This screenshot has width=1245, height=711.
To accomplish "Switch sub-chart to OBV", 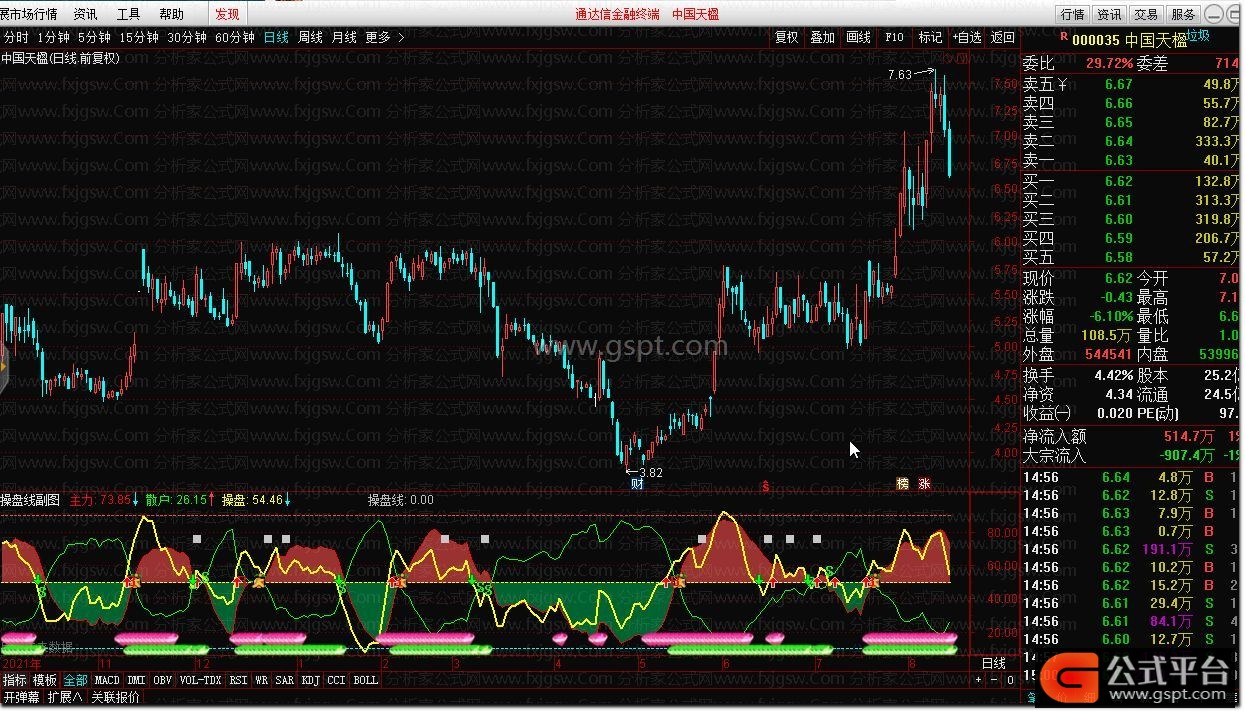I will point(163,680).
